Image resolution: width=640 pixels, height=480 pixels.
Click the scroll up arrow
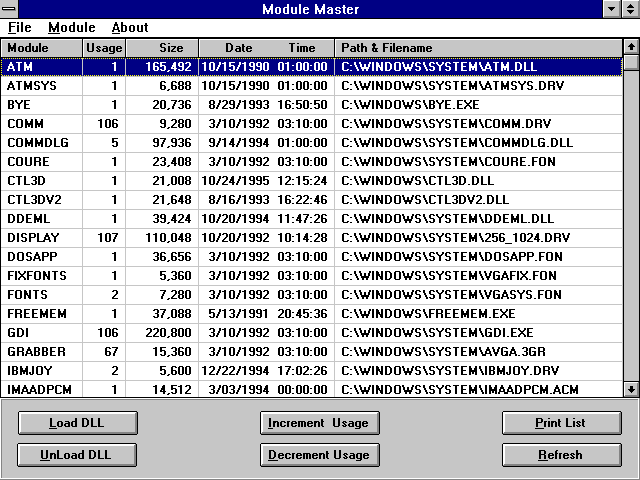coord(631,46)
